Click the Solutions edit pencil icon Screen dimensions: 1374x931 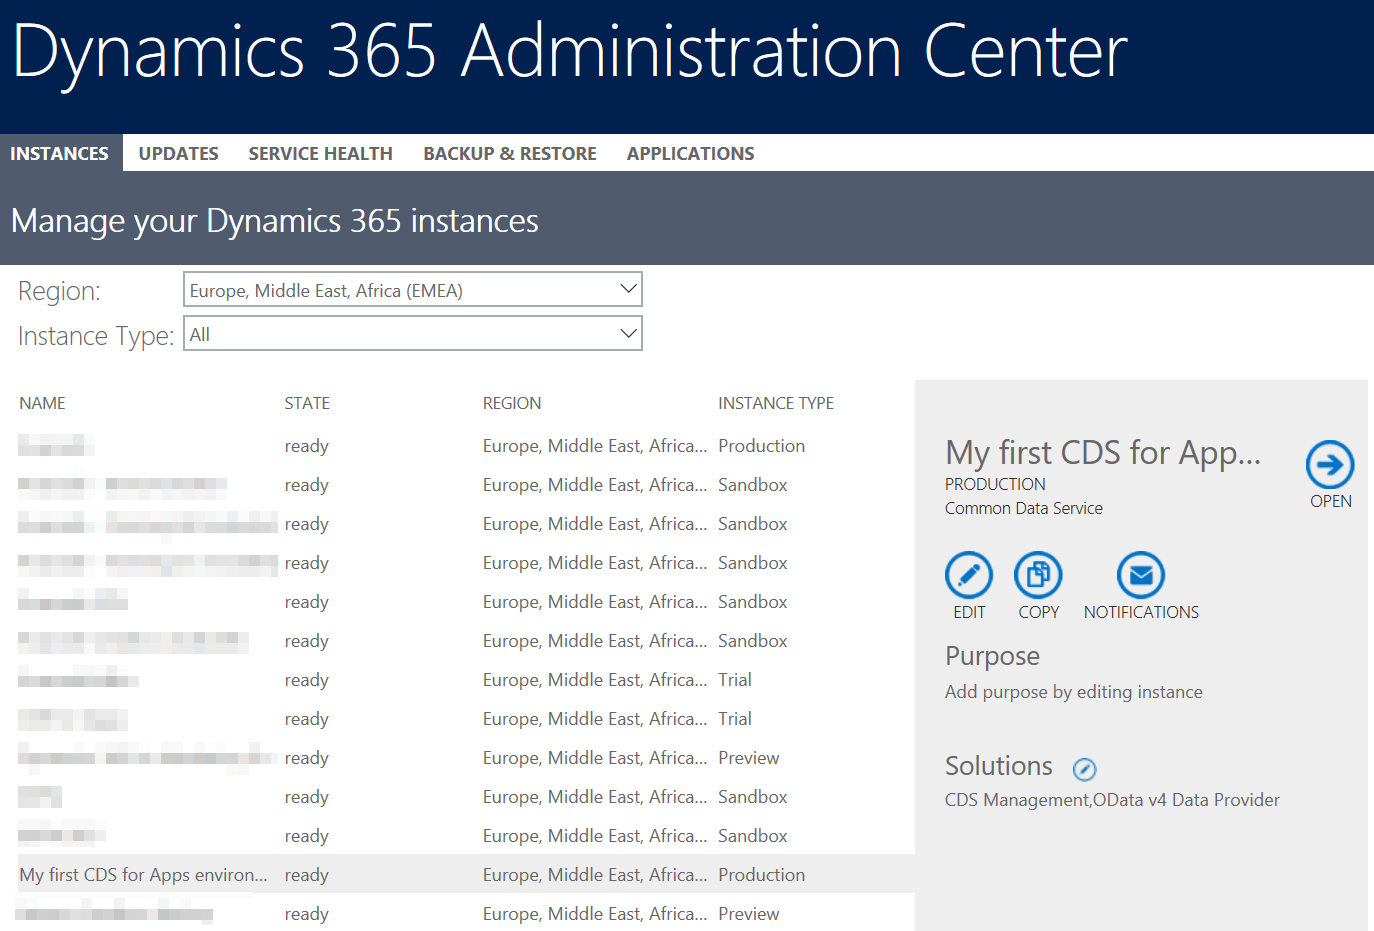coord(1084,769)
